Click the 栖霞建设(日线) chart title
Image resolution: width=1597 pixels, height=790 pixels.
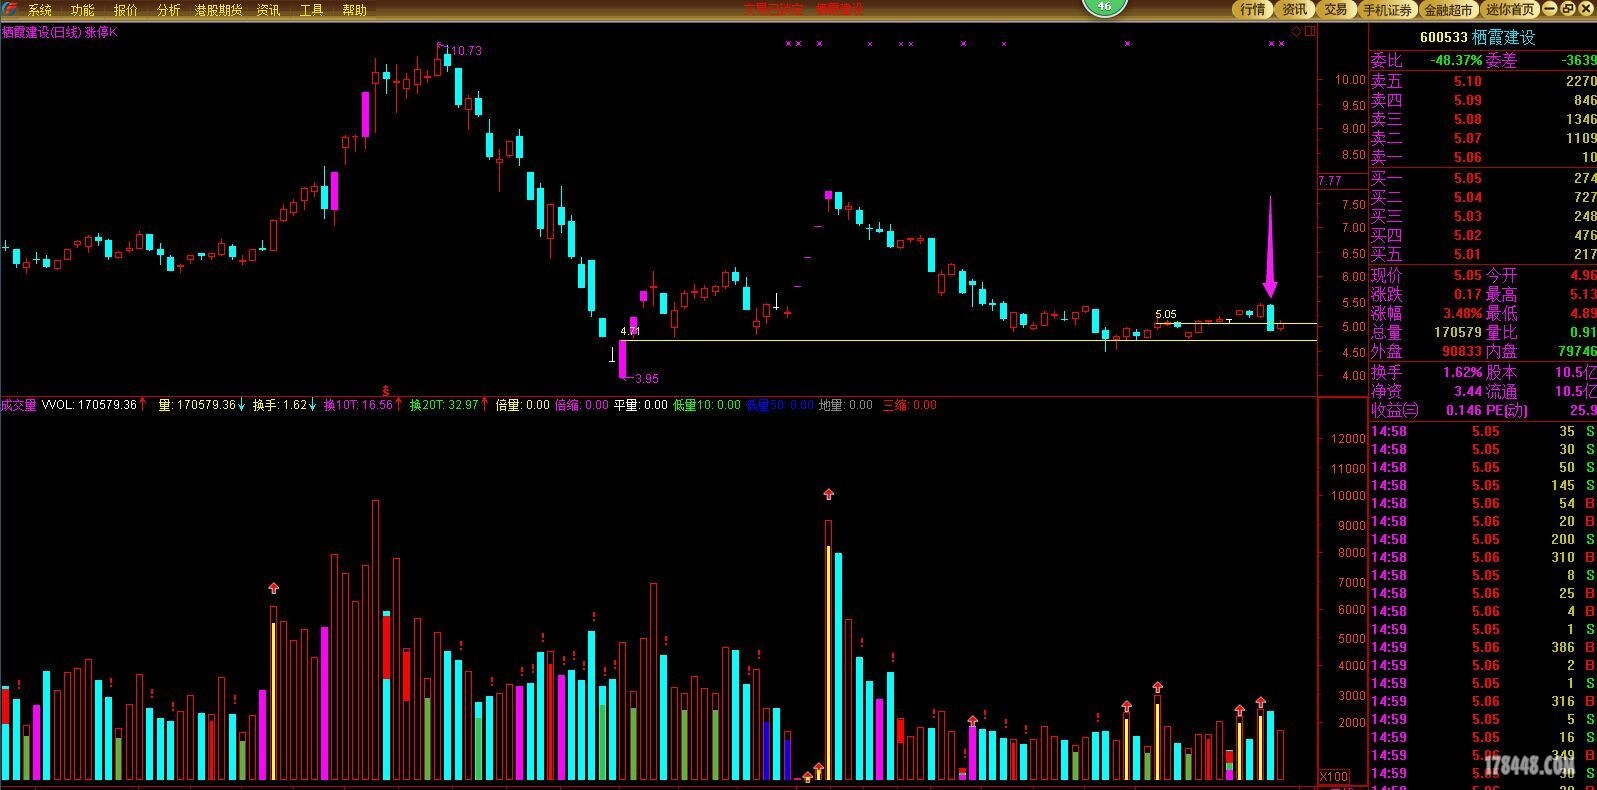(x=42, y=32)
